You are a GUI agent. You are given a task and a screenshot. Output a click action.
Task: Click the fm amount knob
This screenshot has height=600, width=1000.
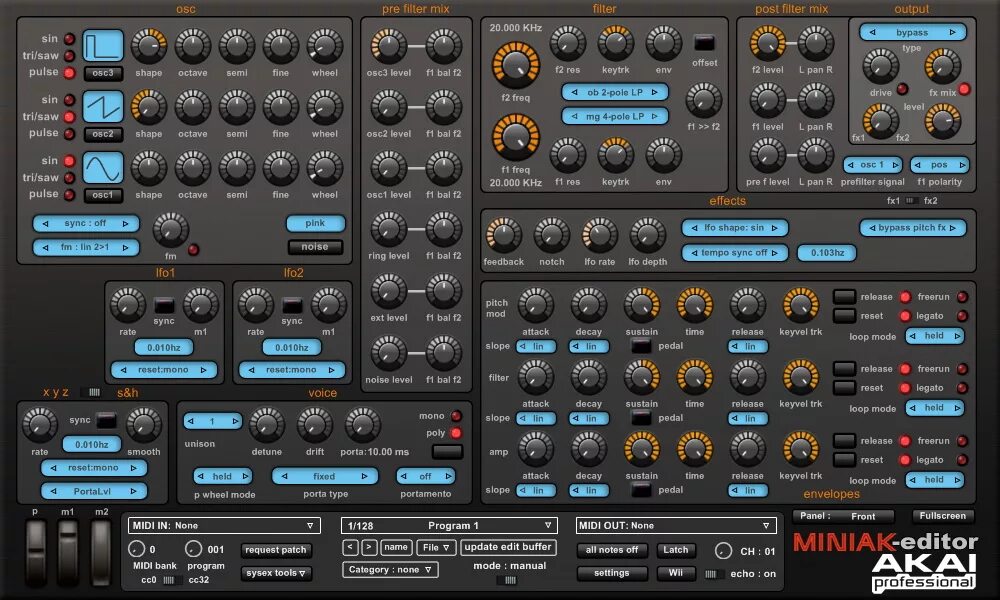(x=170, y=230)
